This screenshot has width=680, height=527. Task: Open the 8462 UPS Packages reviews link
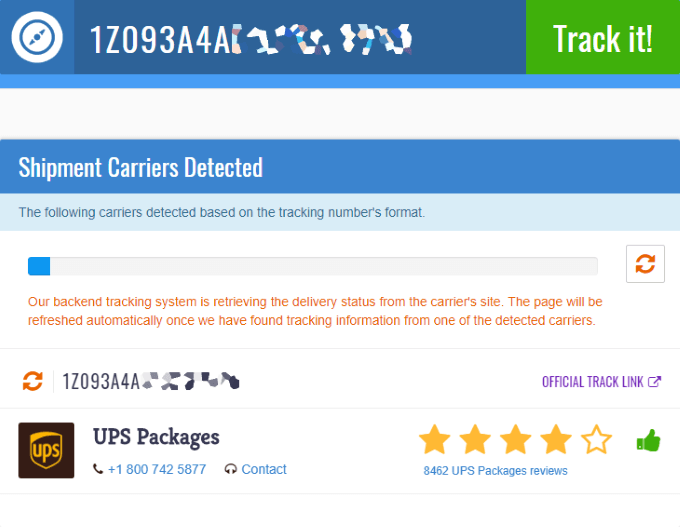(495, 471)
